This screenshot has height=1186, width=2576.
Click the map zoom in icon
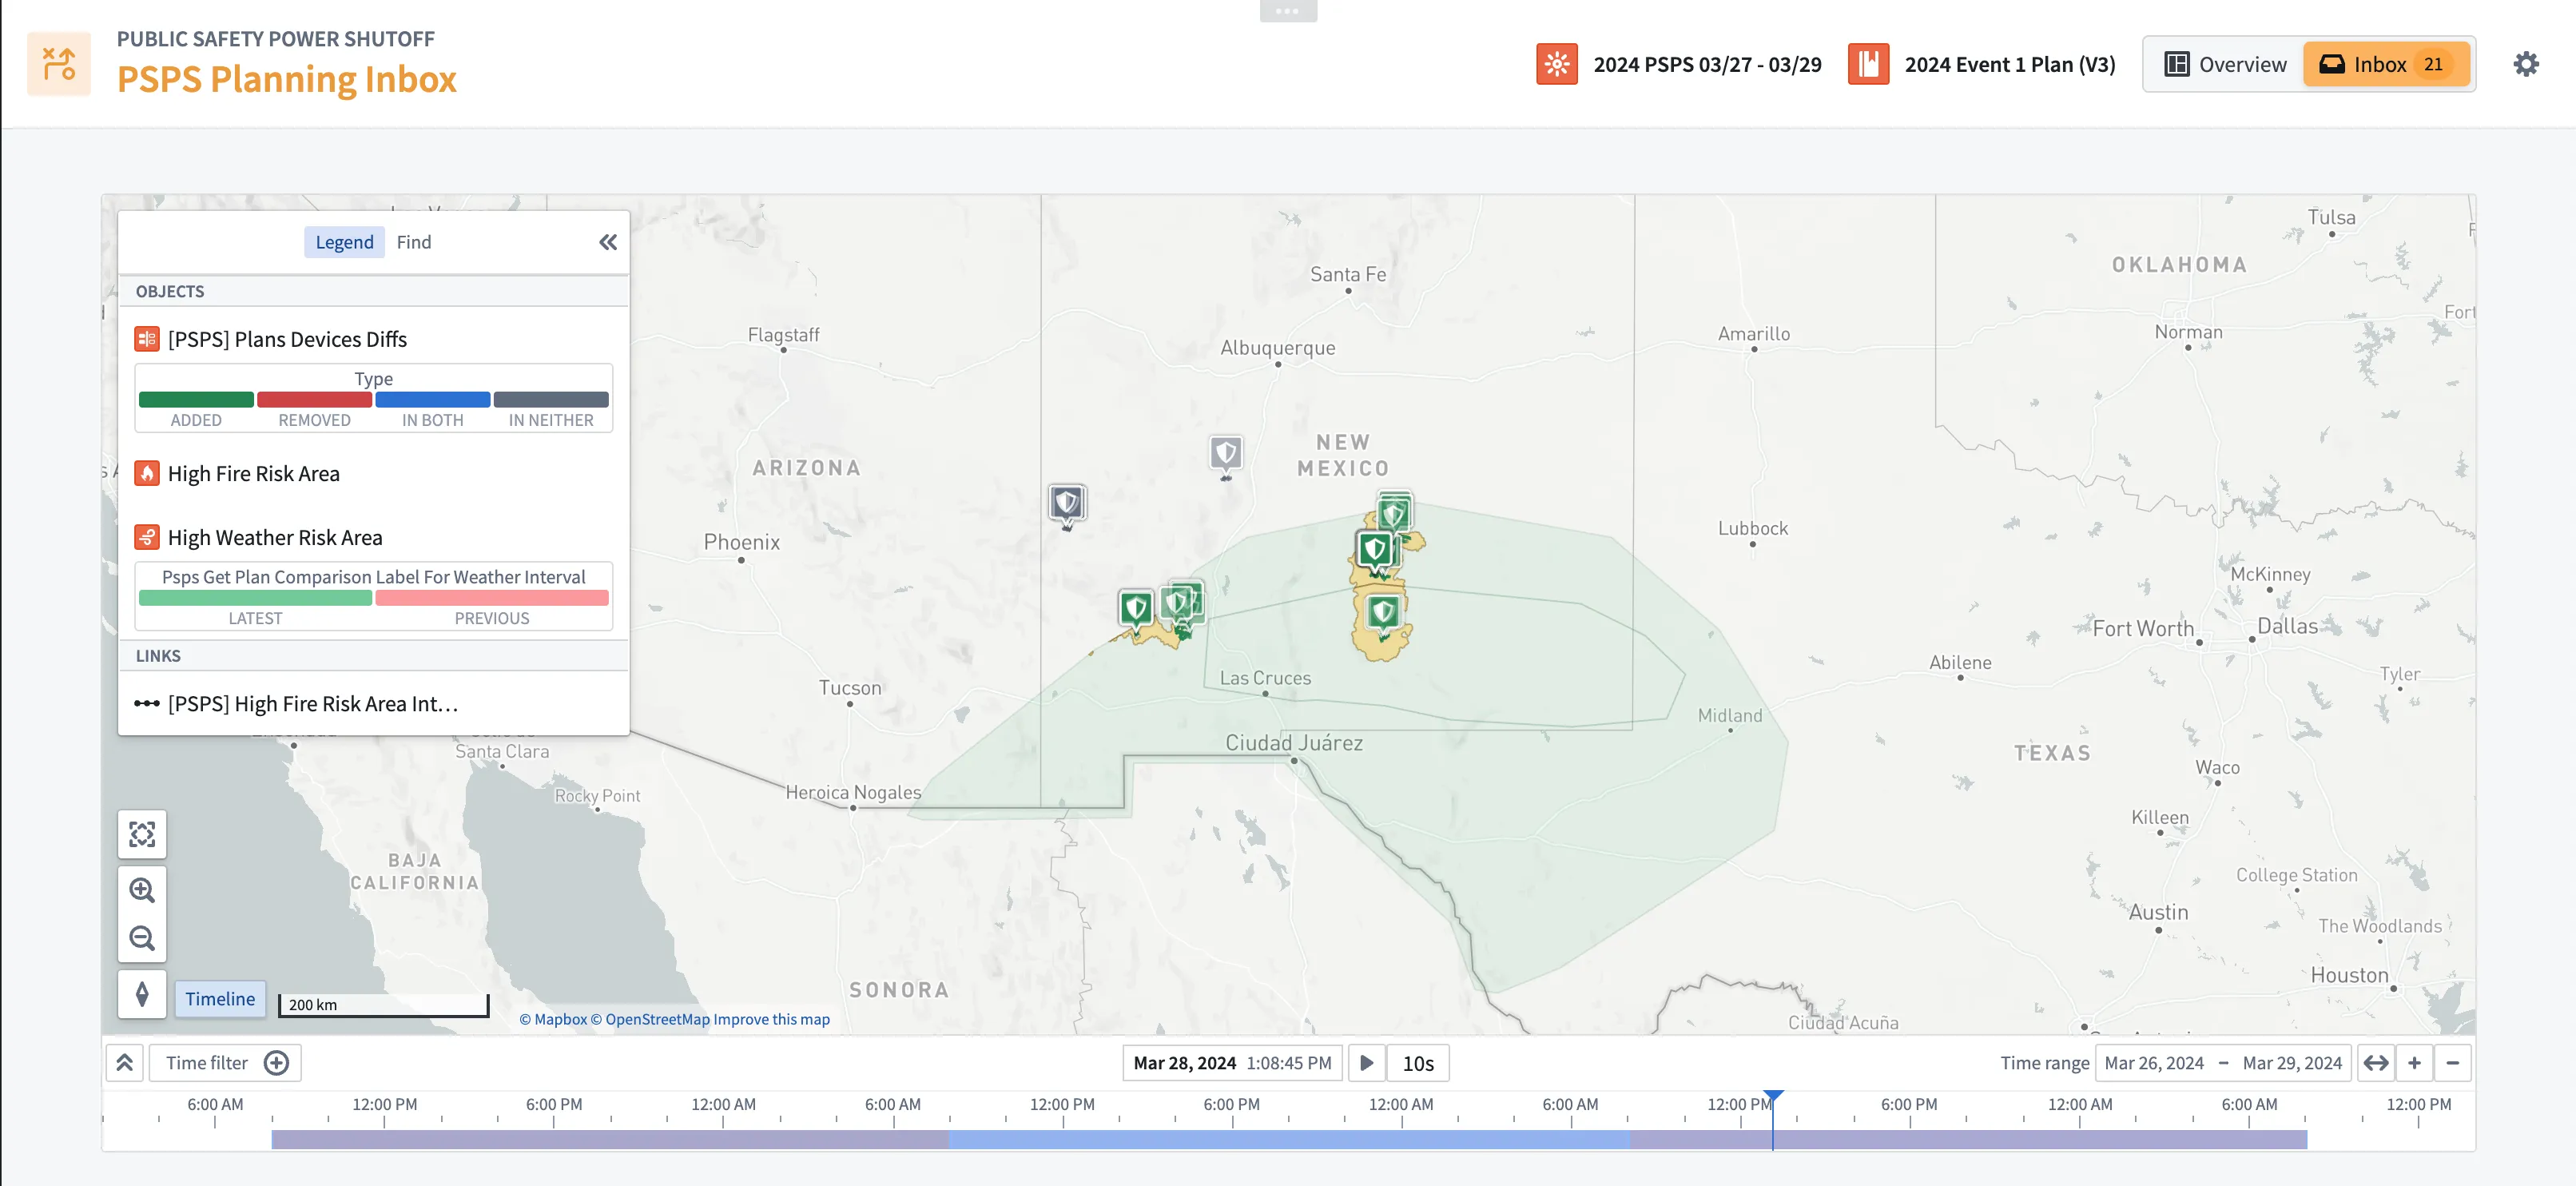coord(142,889)
